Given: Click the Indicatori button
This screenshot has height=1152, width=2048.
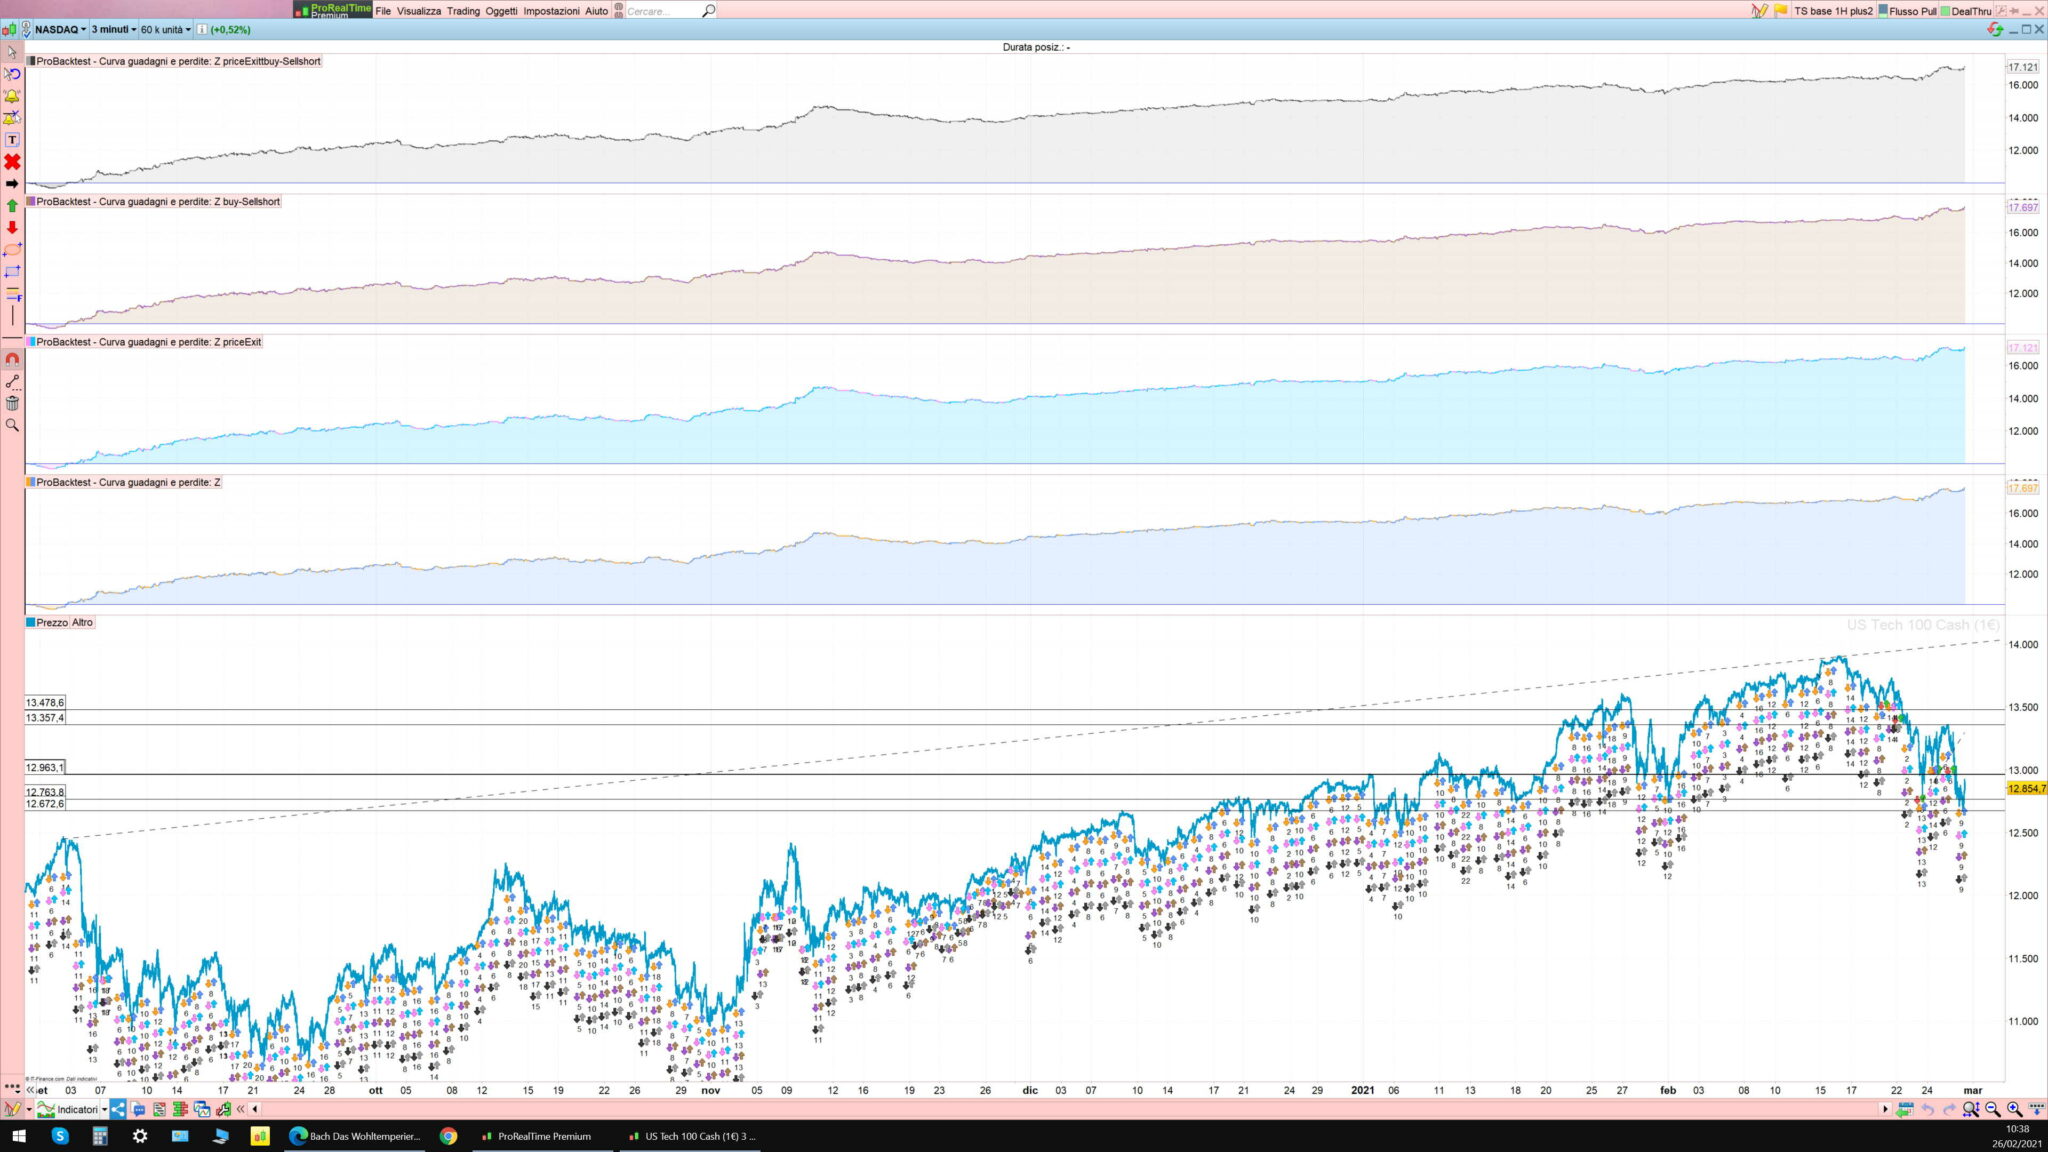Looking at the screenshot, I should pos(77,1109).
